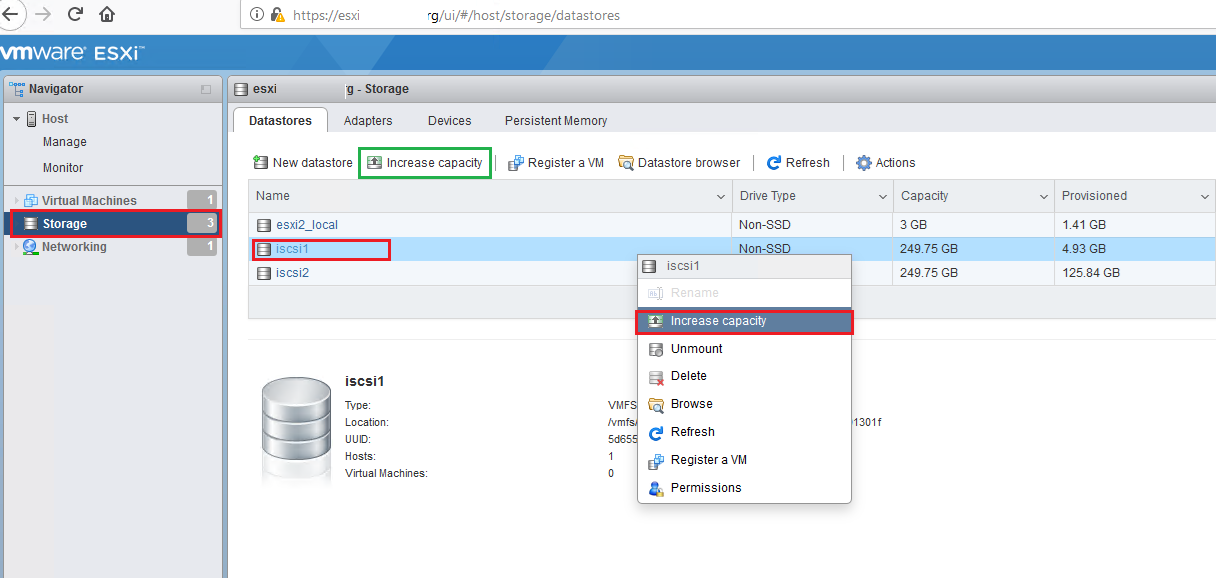Click Register a VM in the toolbar
This screenshot has width=1216, height=578.
click(x=556, y=163)
